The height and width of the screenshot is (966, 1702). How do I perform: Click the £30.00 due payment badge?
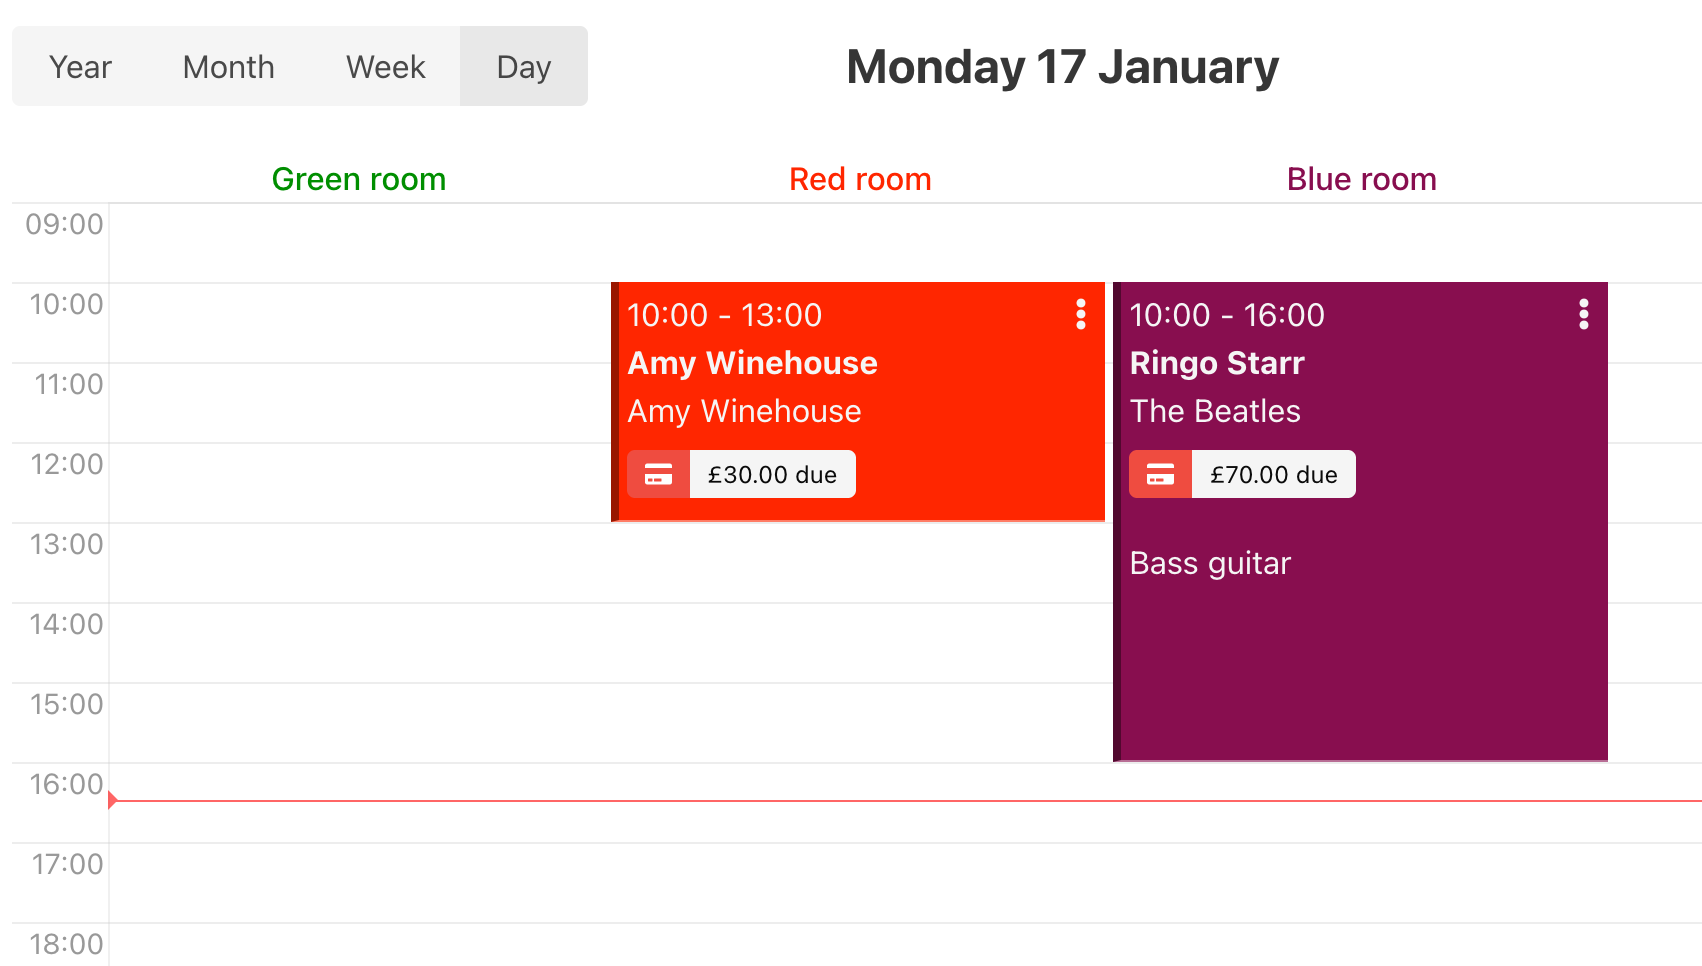pos(772,474)
